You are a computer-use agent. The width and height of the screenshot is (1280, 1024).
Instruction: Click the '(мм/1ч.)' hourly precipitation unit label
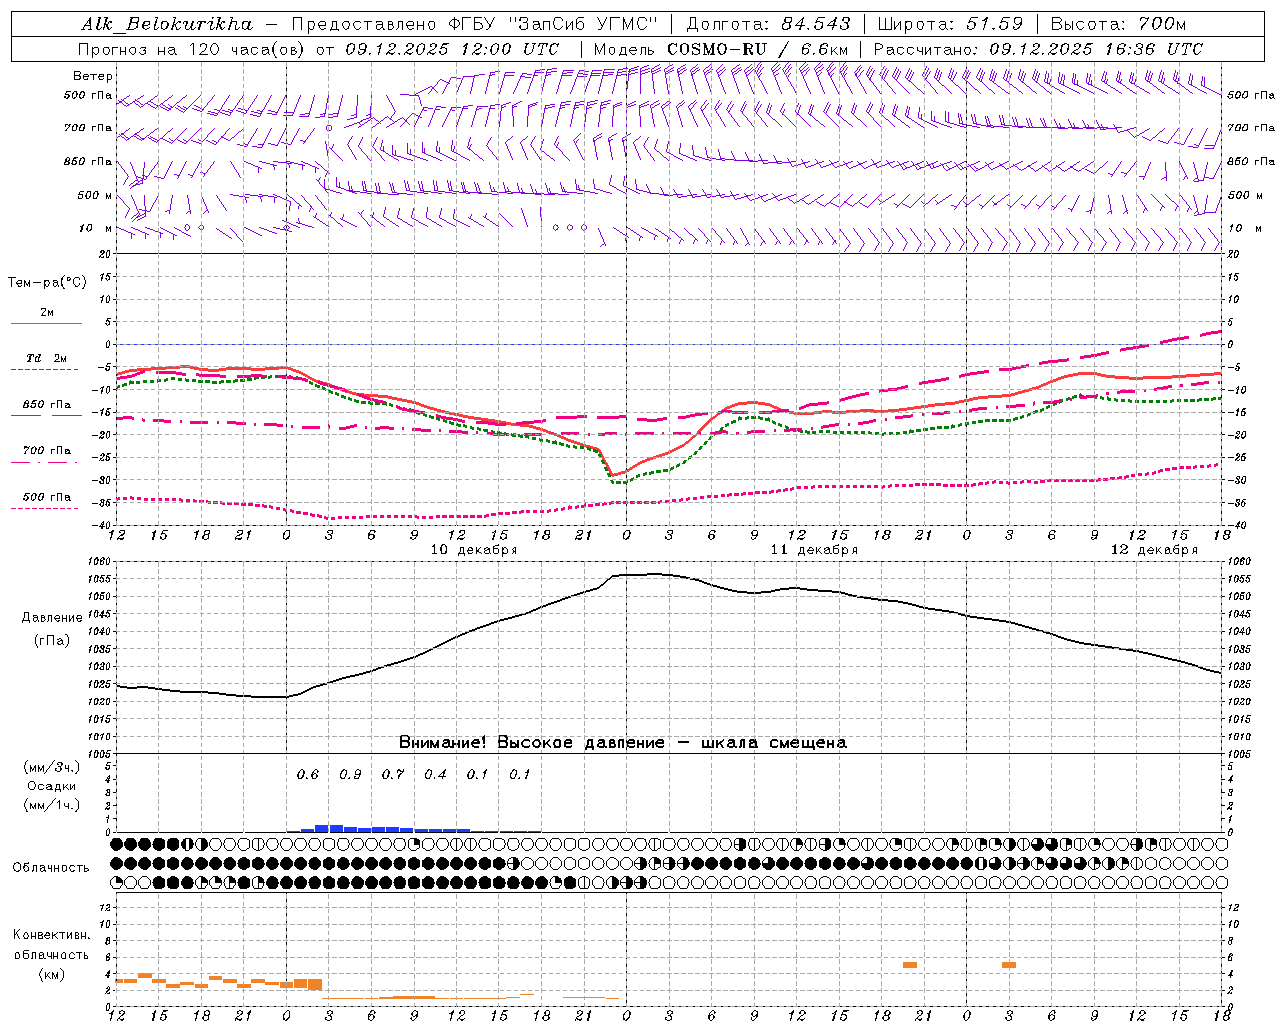(52, 805)
